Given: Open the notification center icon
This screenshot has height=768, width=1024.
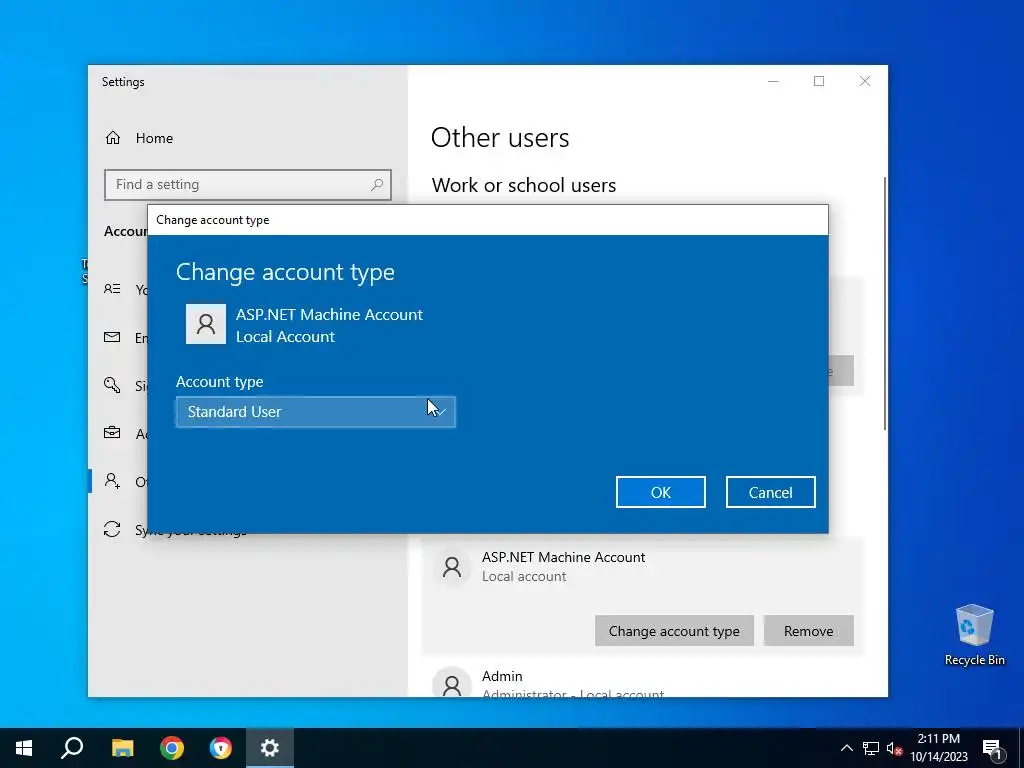Looking at the screenshot, I should pyautogui.click(x=993, y=748).
